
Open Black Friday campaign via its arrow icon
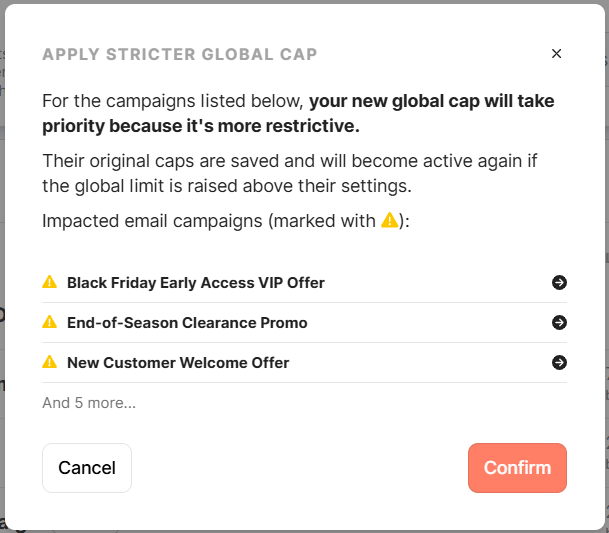[x=559, y=283]
